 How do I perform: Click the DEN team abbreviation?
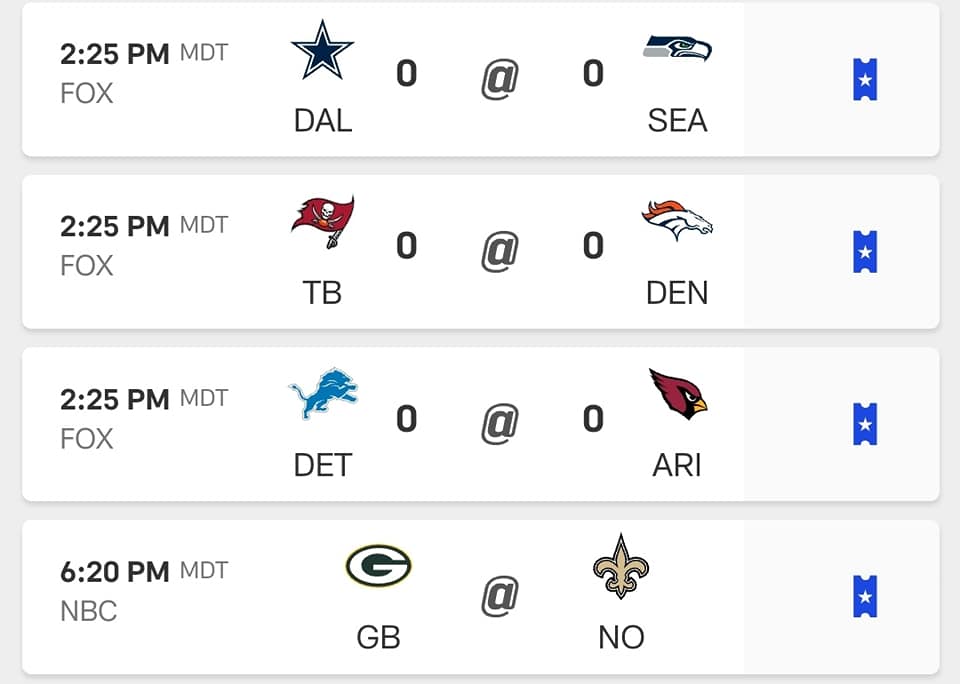[677, 293]
